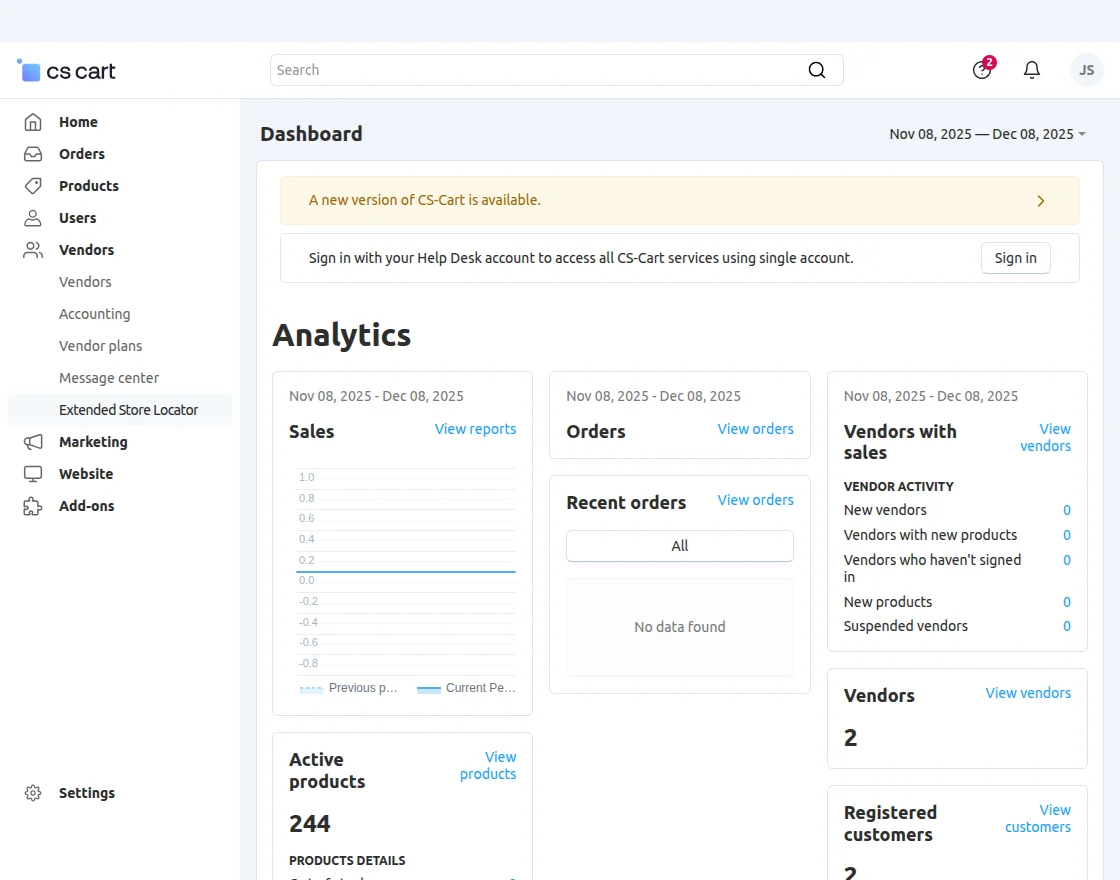Click the Current Period chart legend swatch
The image size is (1120, 880).
click(430, 688)
